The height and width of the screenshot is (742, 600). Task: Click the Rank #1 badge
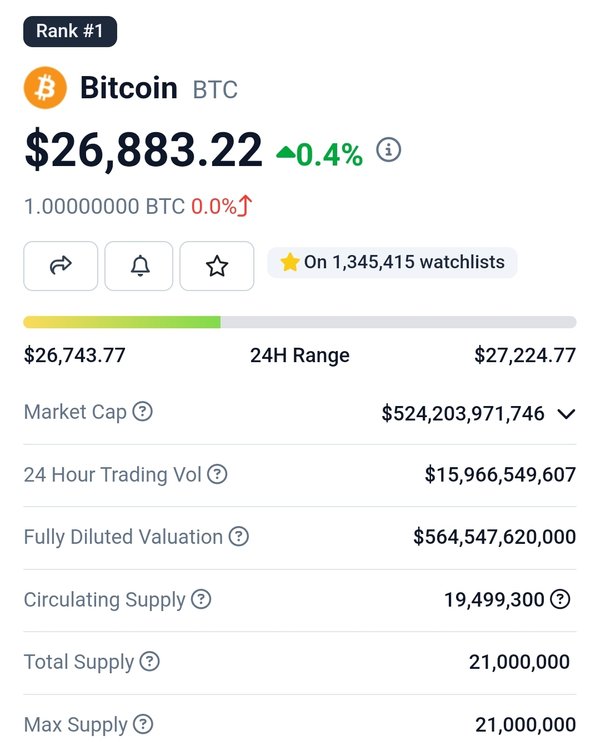tap(70, 31)
